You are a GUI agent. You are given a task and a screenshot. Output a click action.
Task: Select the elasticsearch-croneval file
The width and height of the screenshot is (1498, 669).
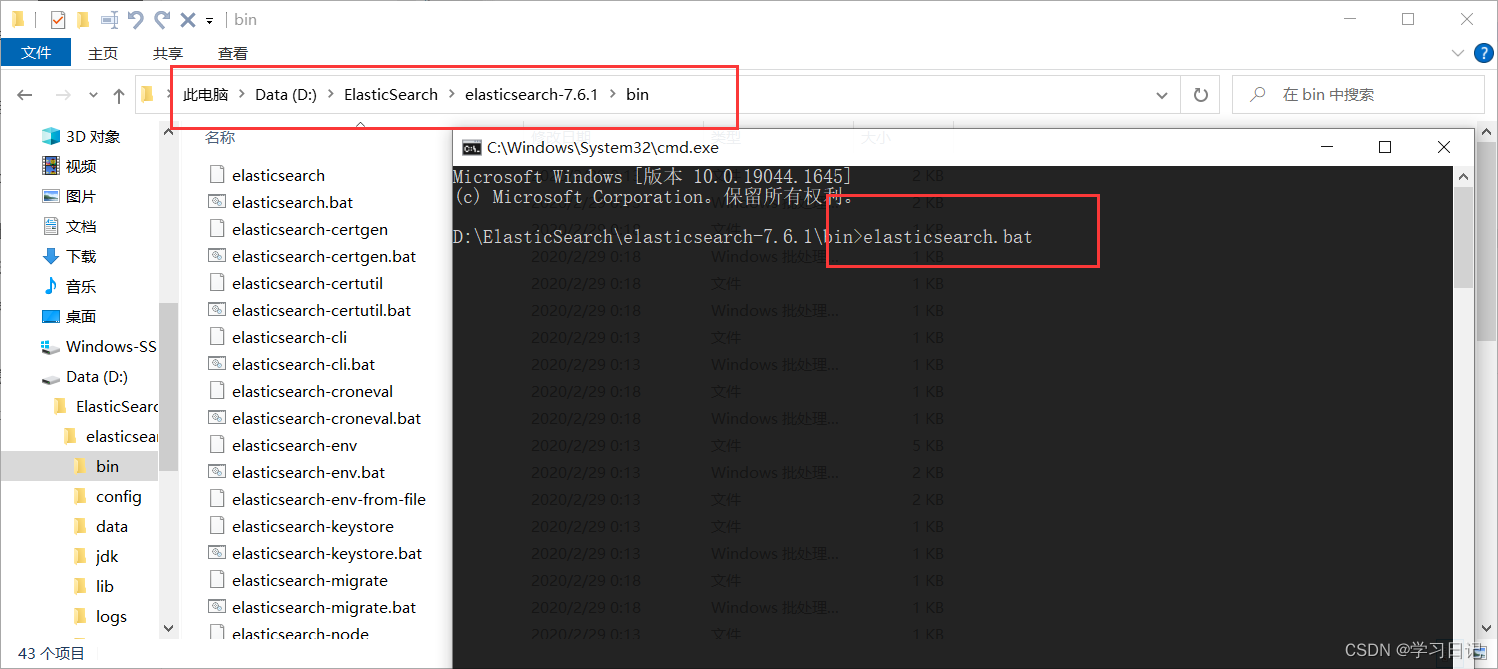[312, 391]
